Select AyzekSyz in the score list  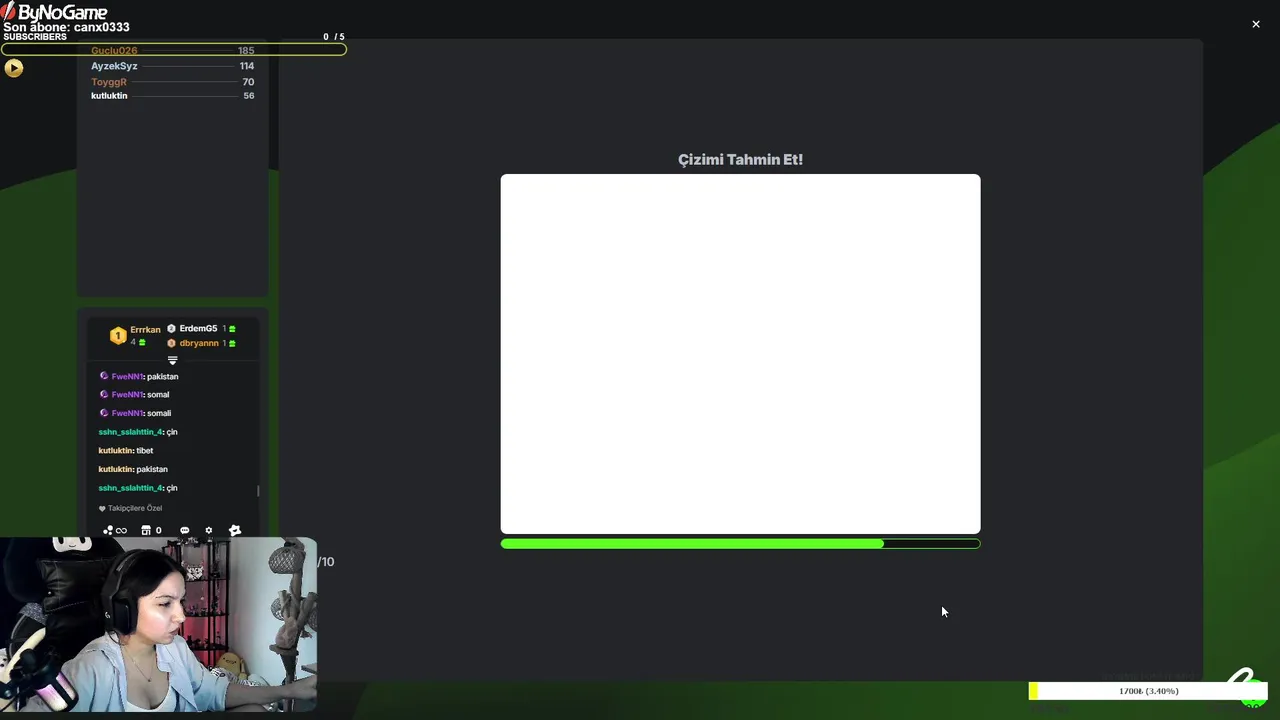tap(114, 66)
